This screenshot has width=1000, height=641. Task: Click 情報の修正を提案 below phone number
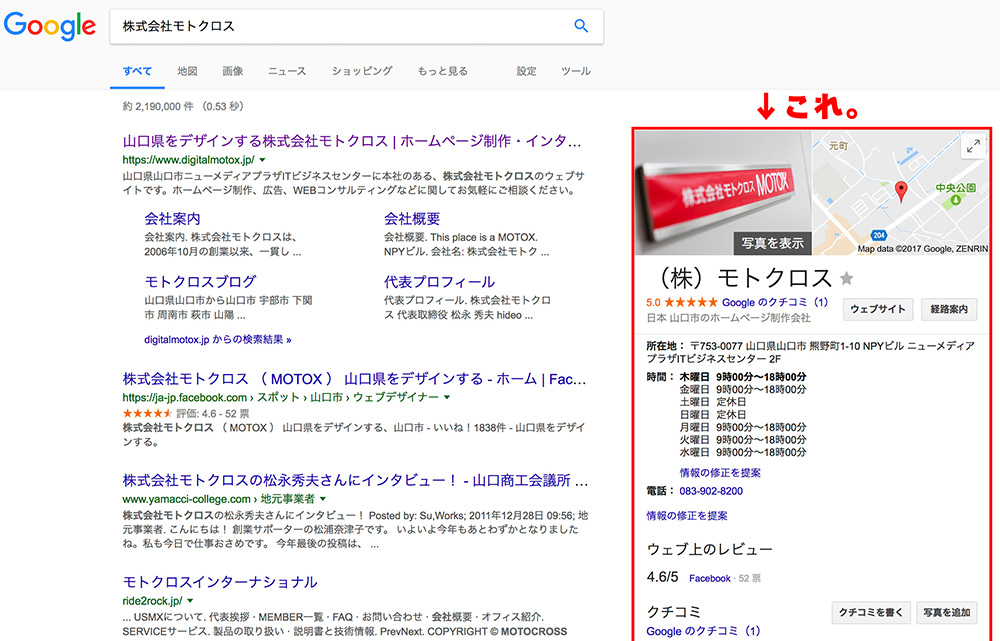(687, 515)
